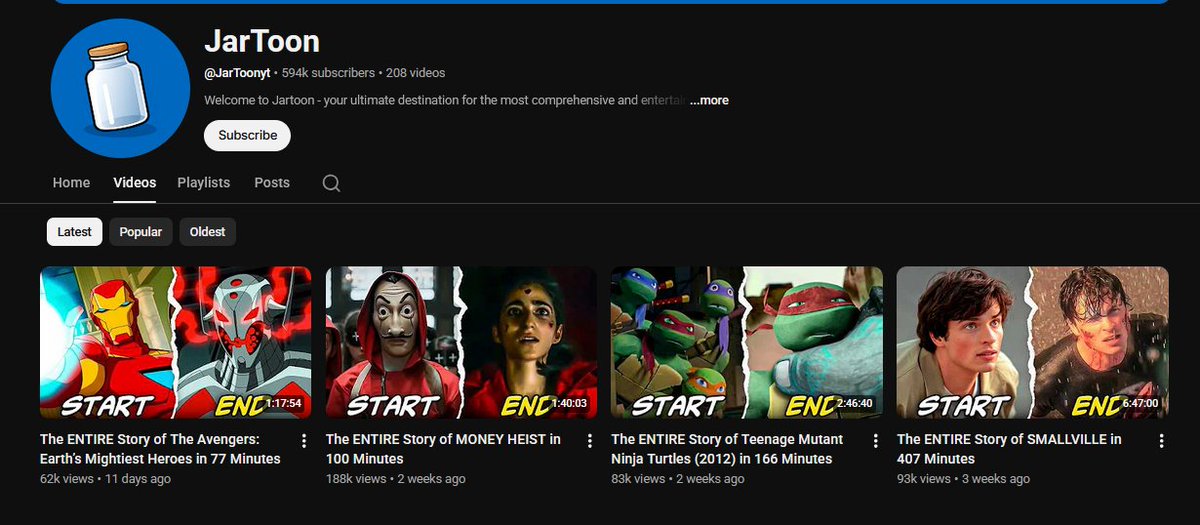
Task: Click the 'Welcome to Jartoon' description text
Action: 445,101
